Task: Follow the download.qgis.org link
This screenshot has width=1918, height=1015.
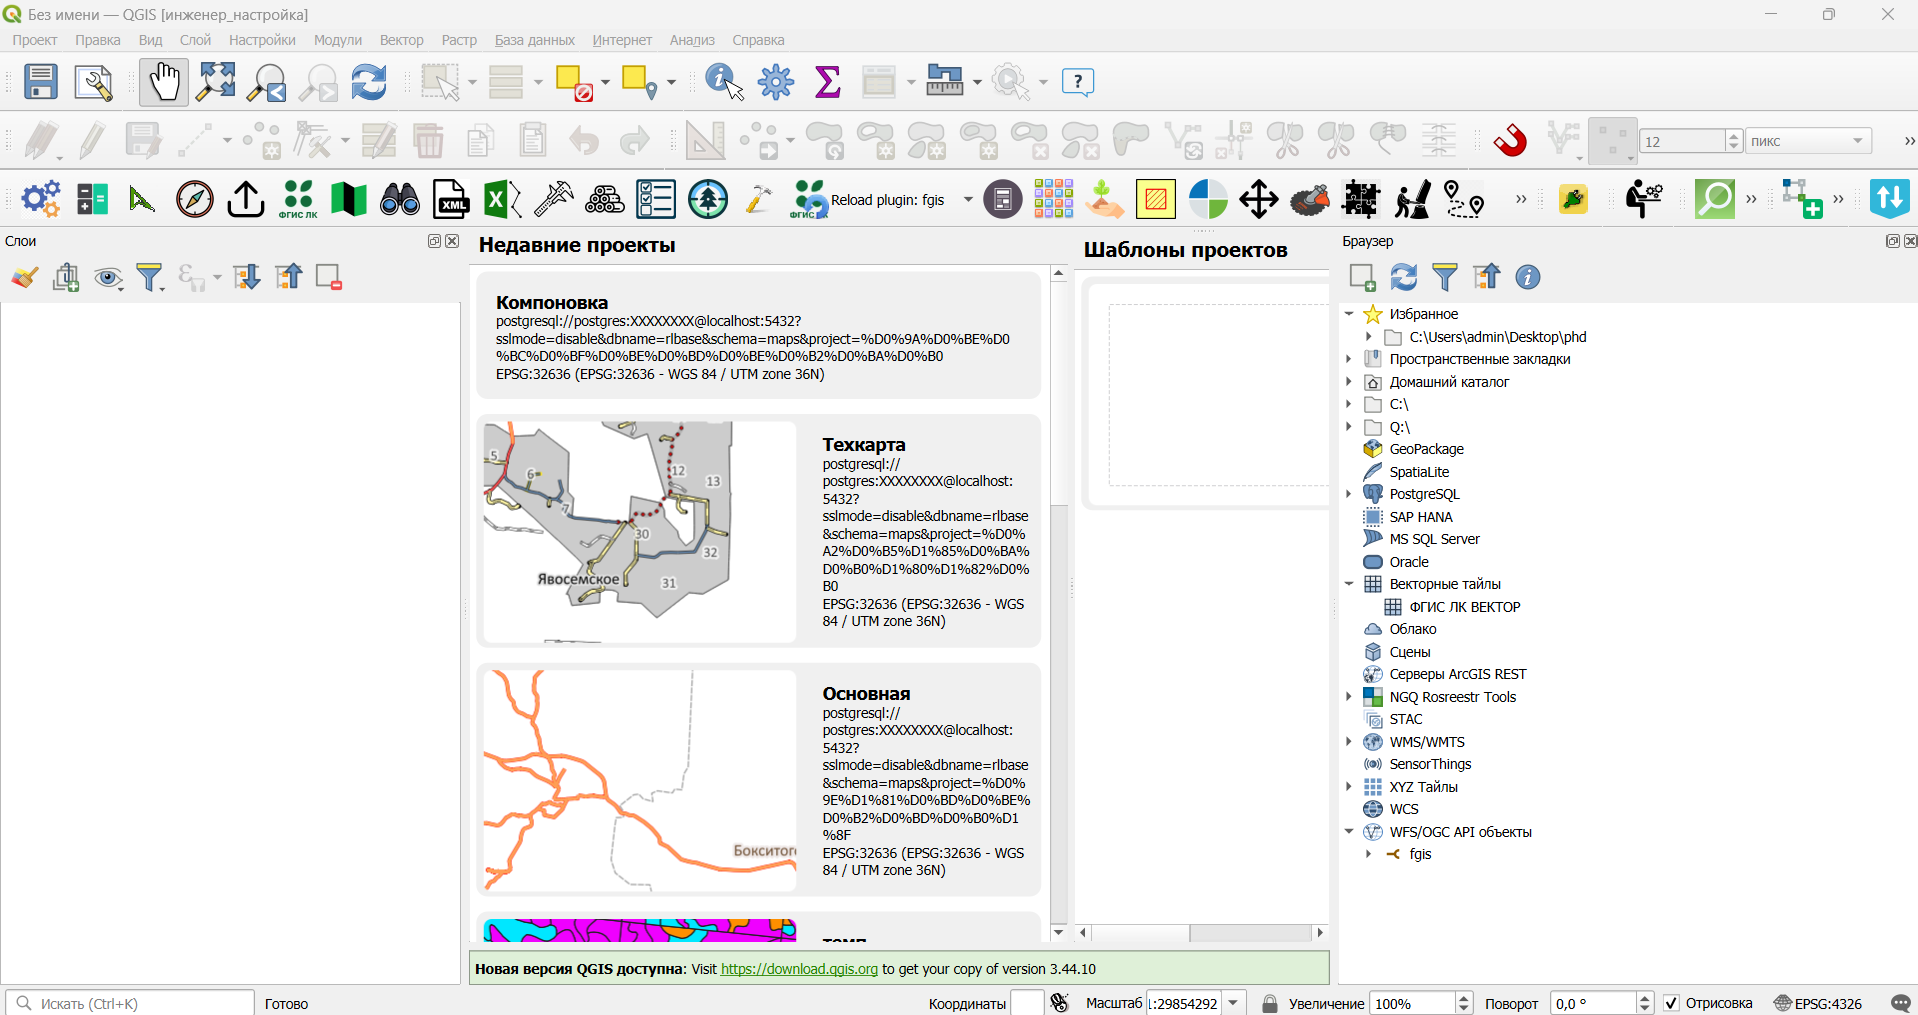Action: point(799,969)
